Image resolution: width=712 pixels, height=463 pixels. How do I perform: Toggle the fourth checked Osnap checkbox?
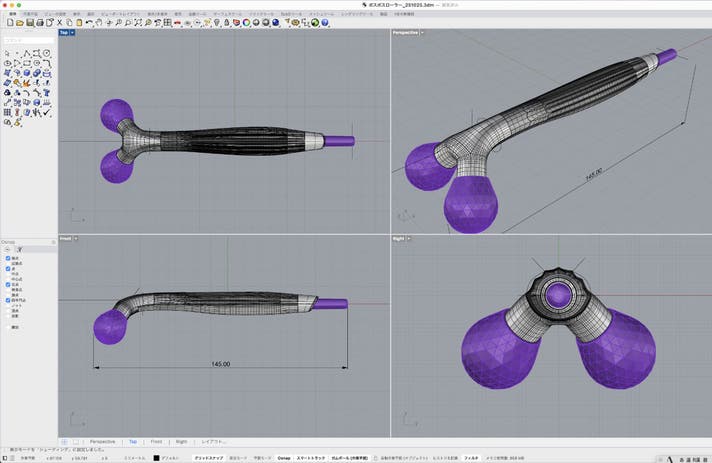8,299
